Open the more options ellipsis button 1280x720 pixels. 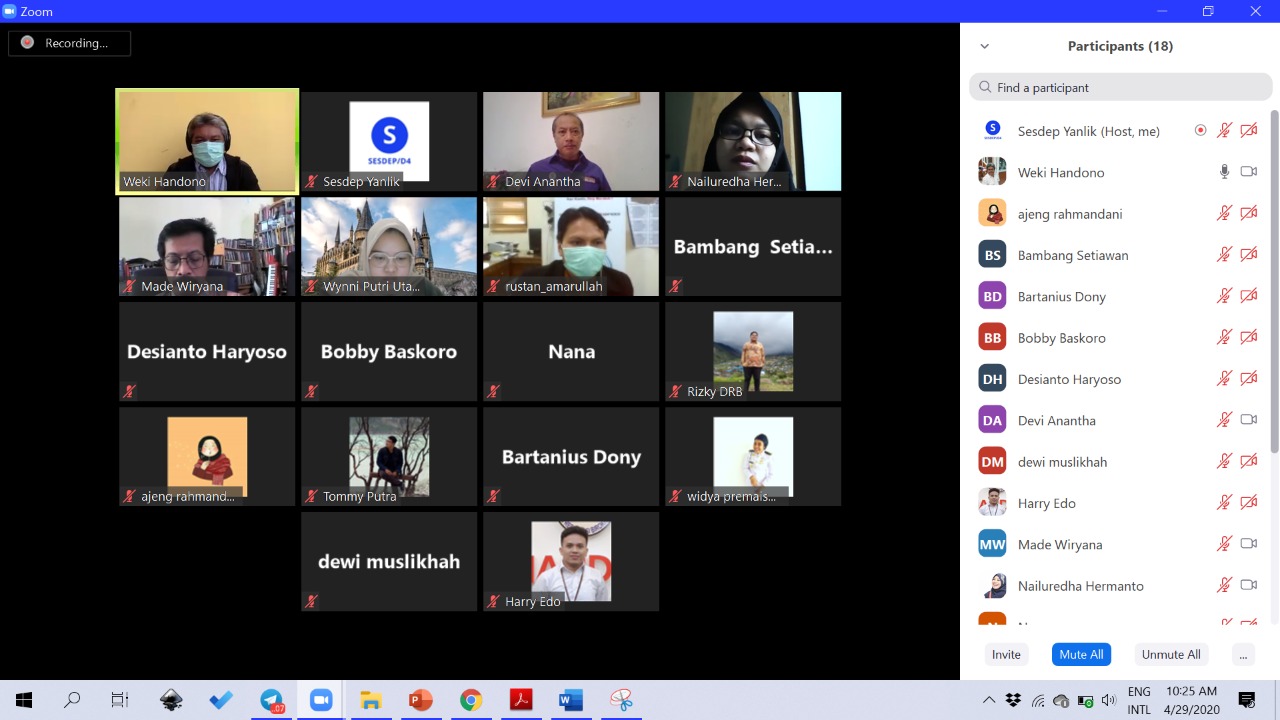[1242, 655]
